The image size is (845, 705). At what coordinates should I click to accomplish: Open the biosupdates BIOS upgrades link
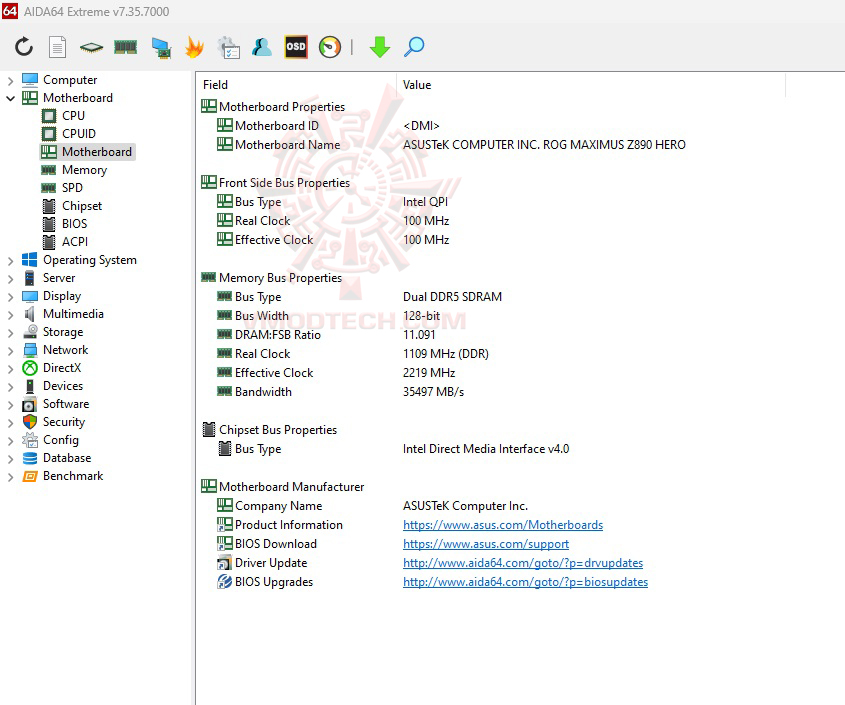click(525, 582)
